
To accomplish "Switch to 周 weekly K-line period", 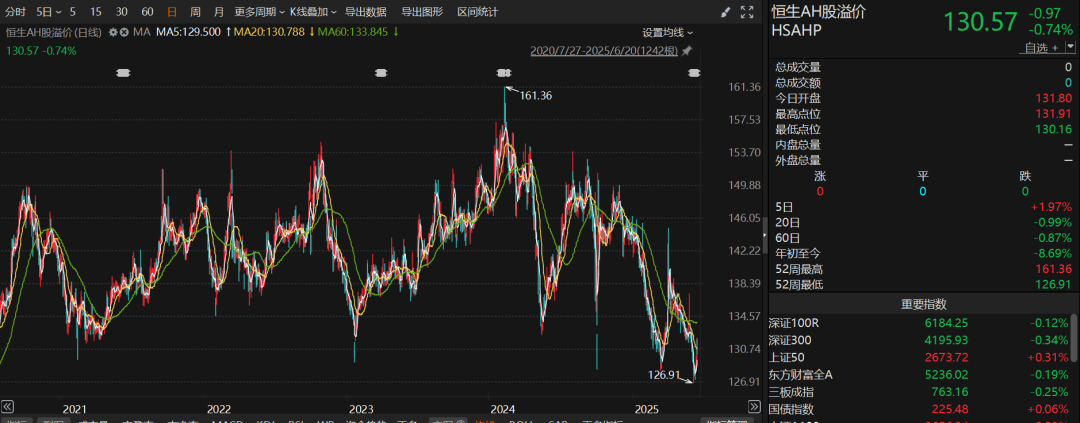I will tap(195, 12).
